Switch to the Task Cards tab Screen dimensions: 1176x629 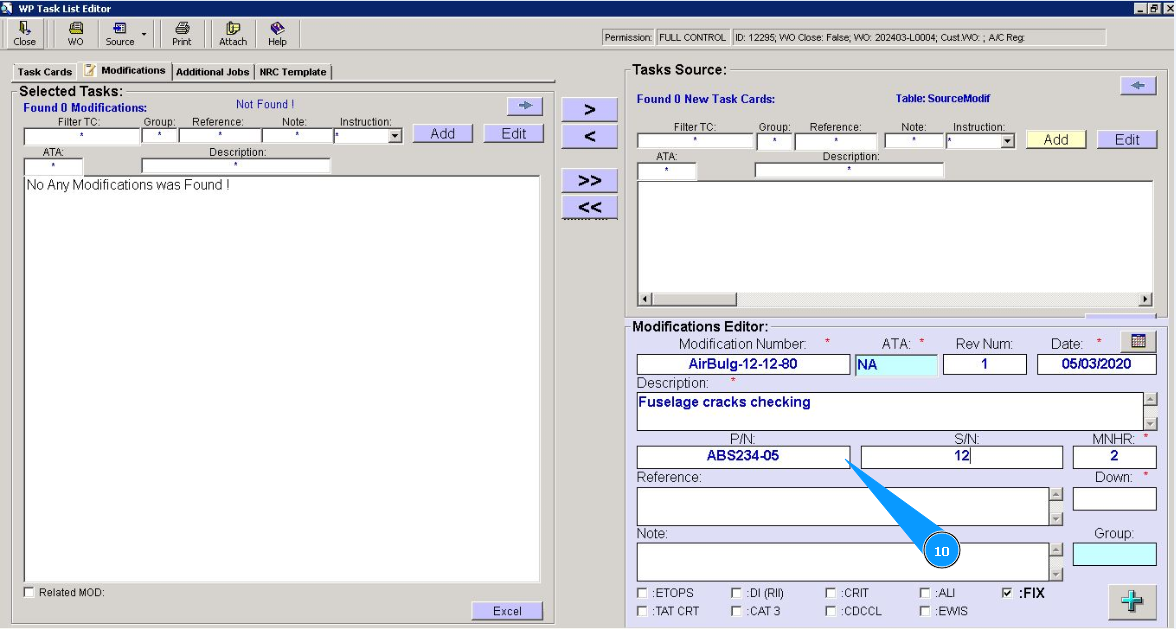point(45,72)
